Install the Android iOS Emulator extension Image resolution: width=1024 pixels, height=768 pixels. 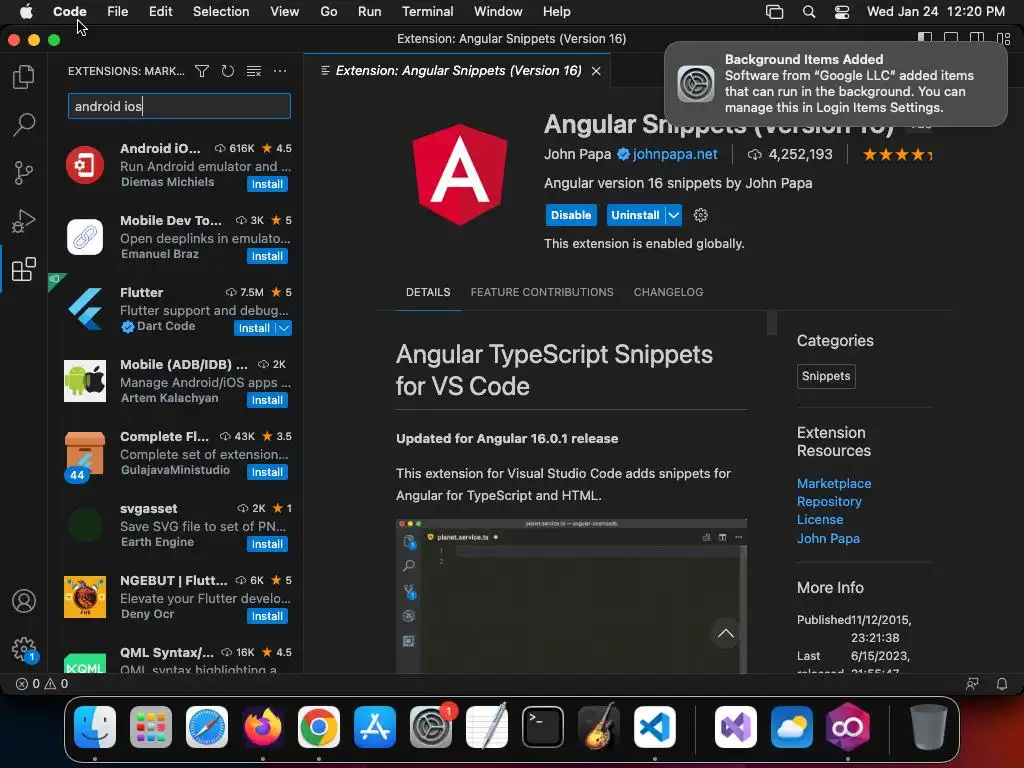click(267, 184)
